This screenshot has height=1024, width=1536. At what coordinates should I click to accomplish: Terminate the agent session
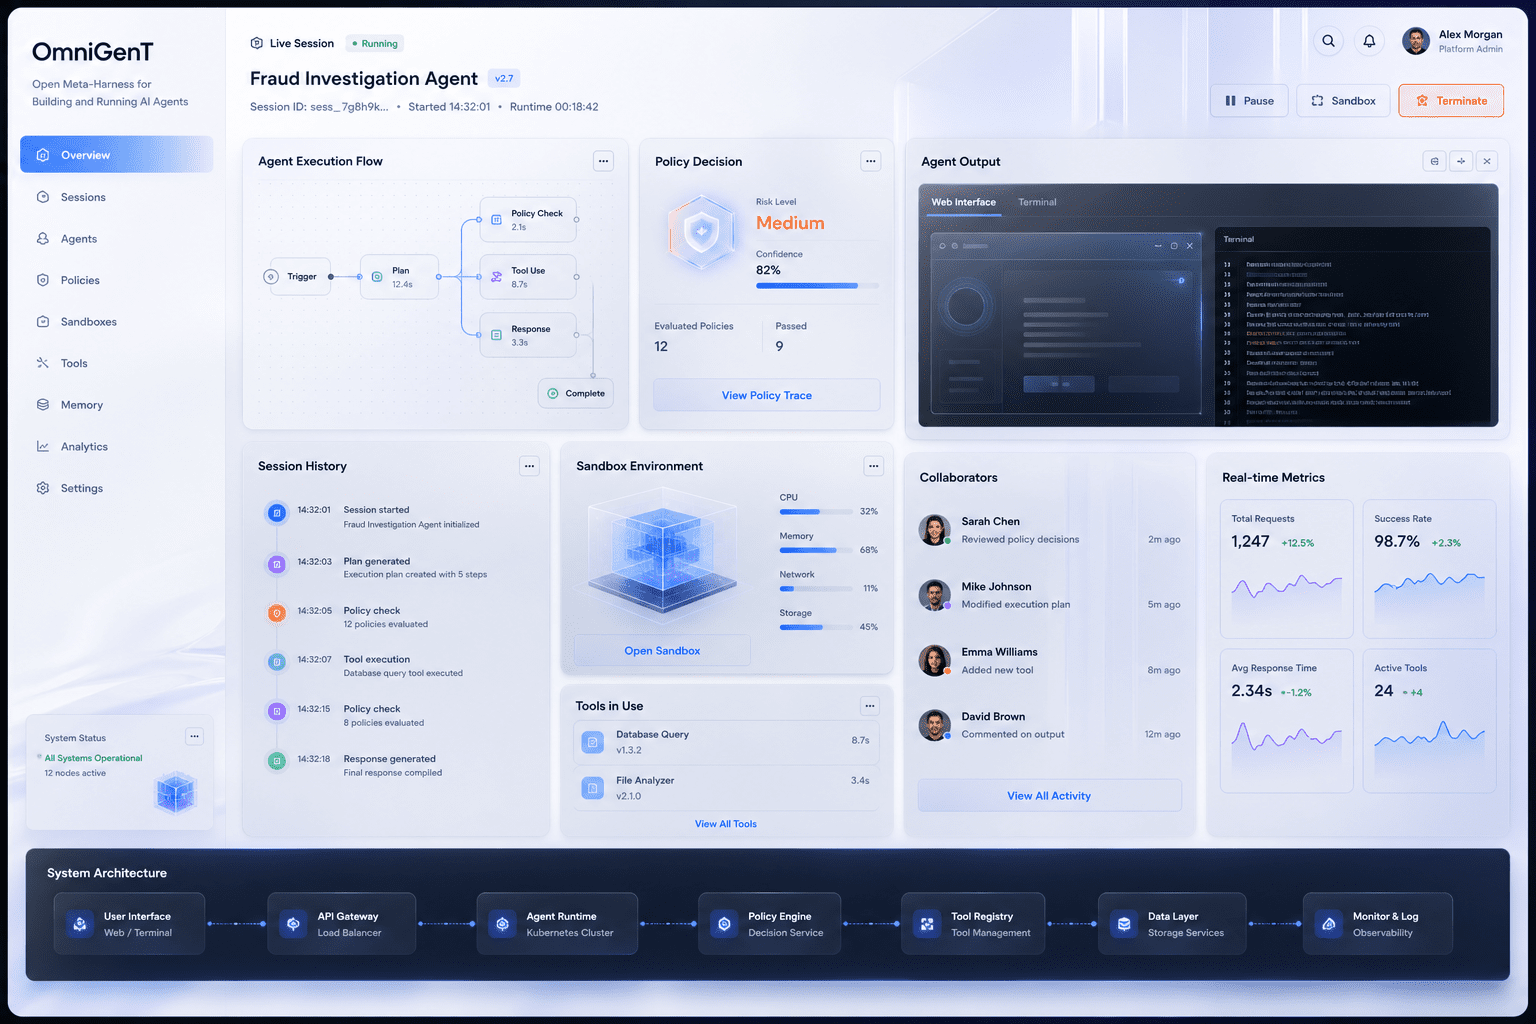click(1451, 101)
